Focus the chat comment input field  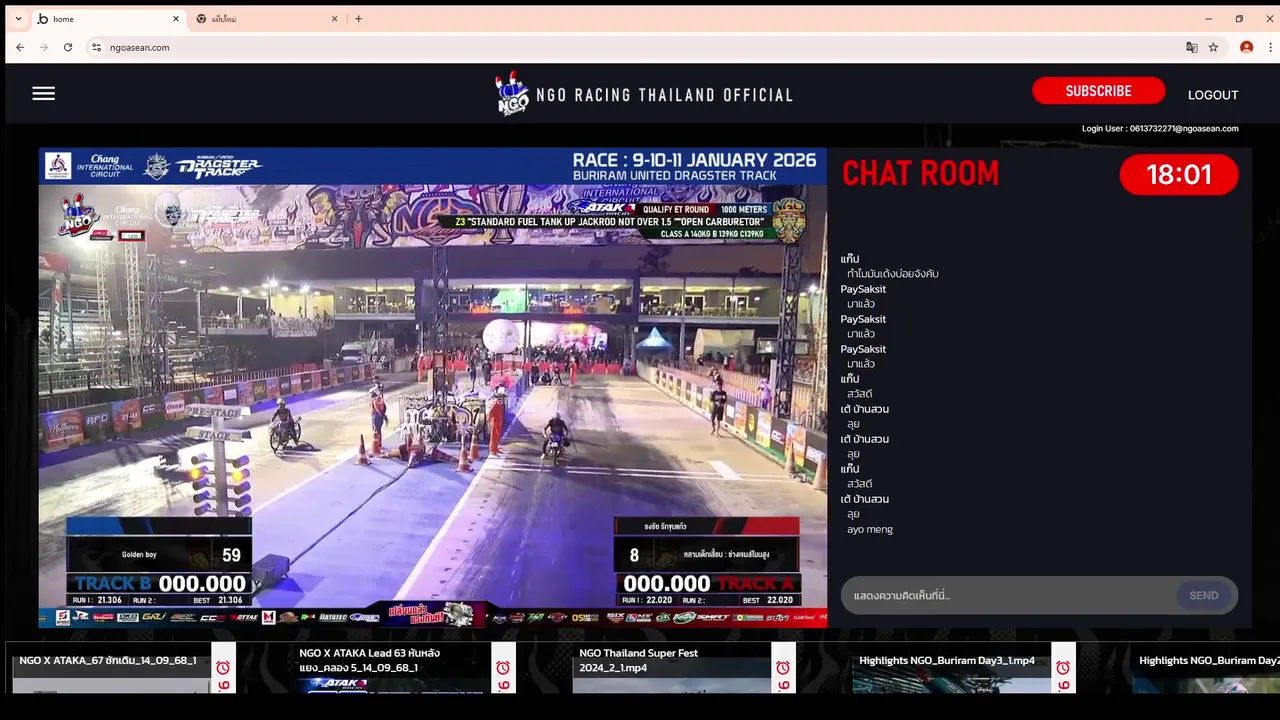click(x=1010, y=596)
